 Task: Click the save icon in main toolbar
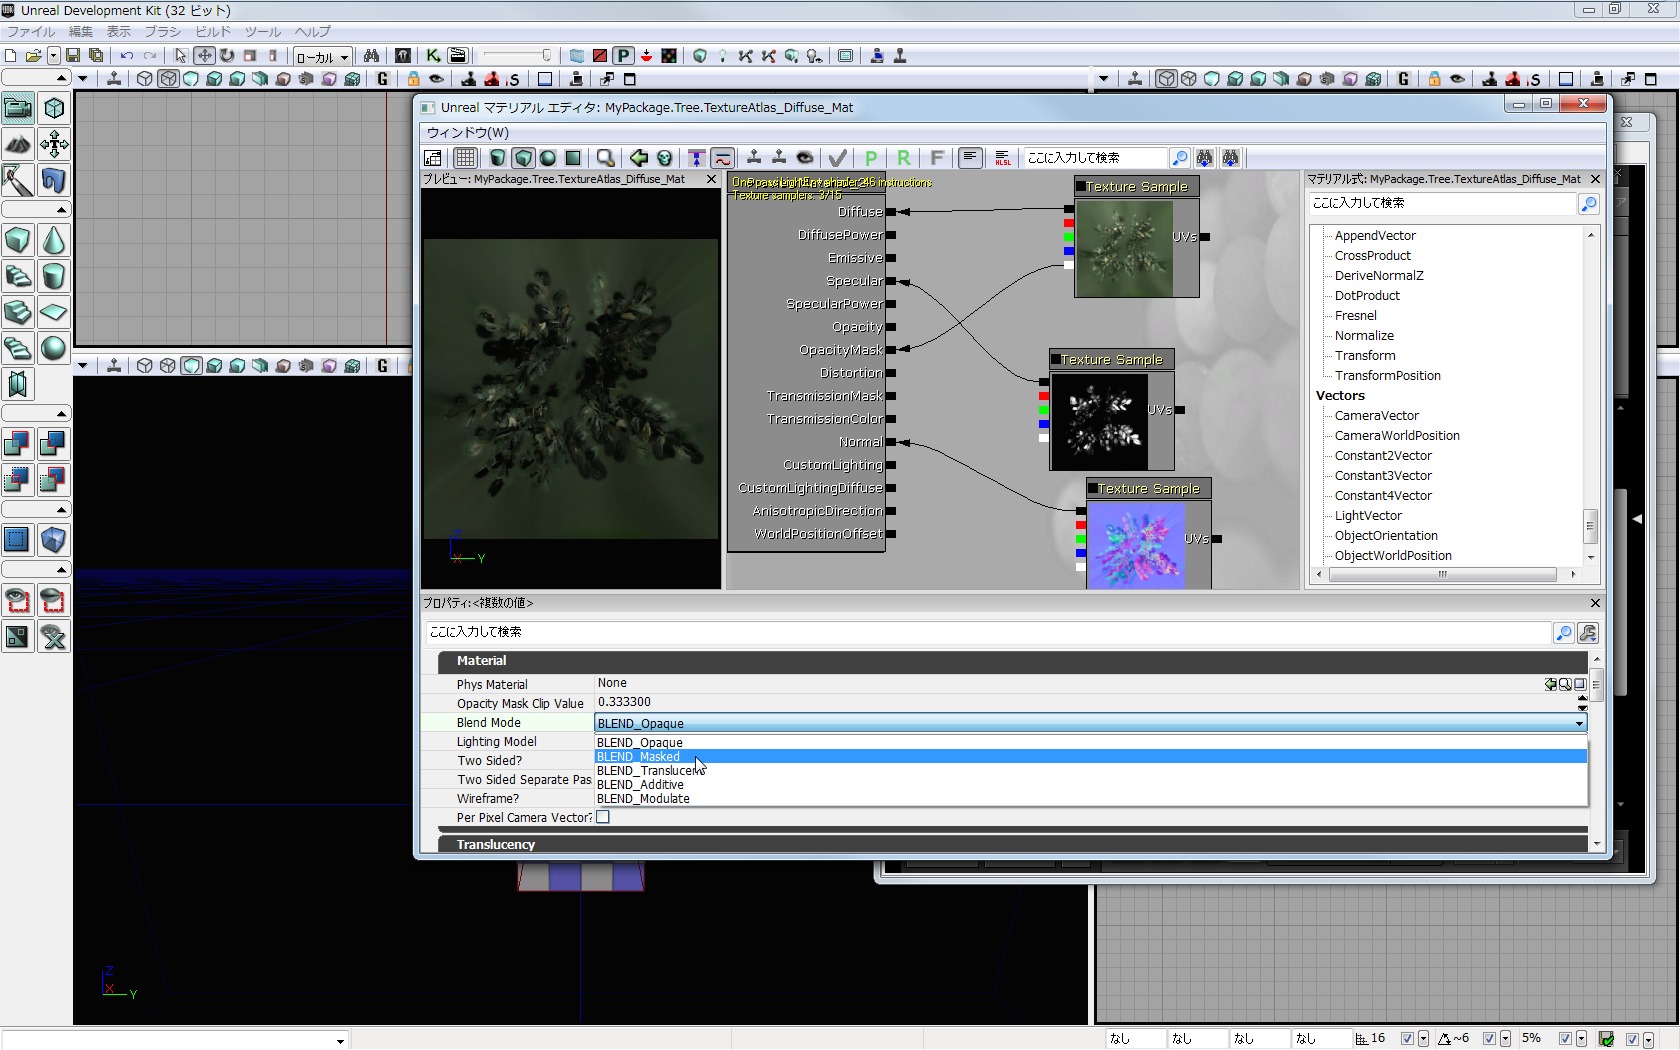click(73, 56)
